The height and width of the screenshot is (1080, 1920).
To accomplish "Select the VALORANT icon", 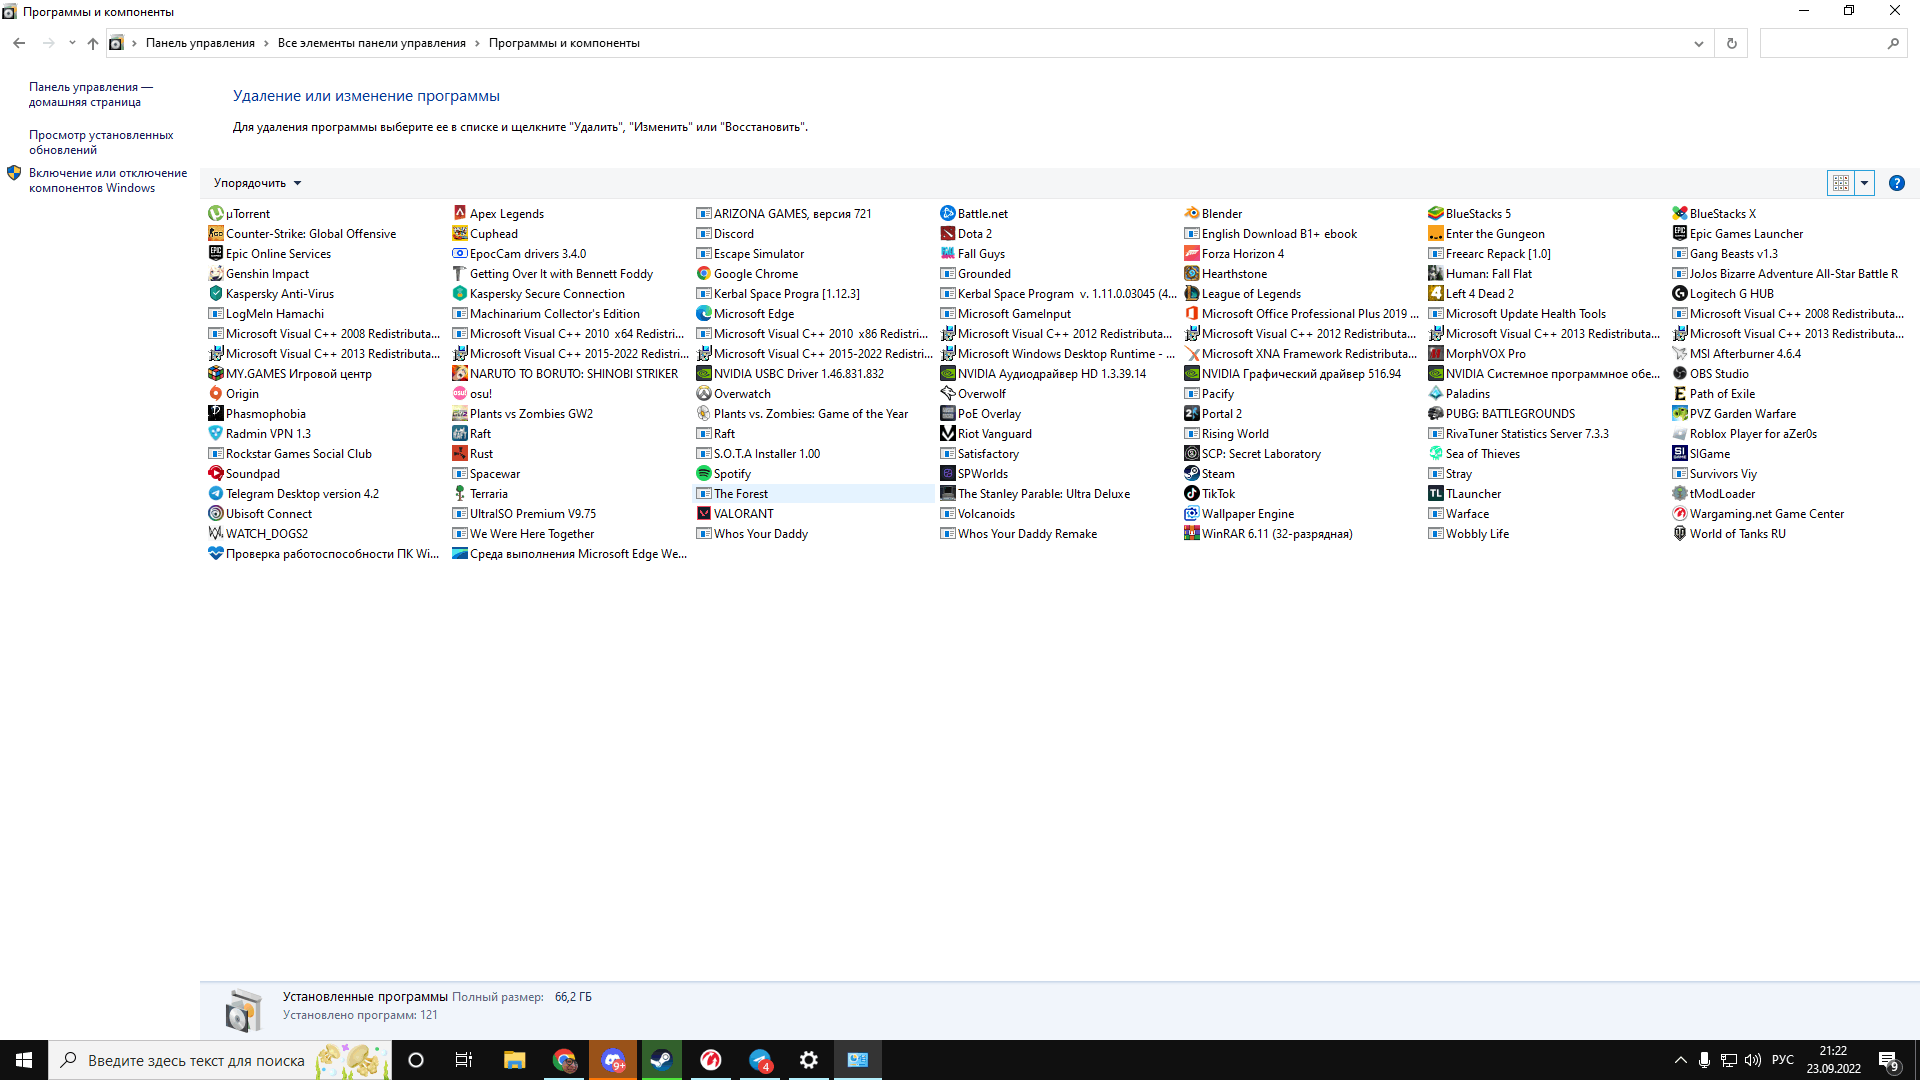I will click(703, 513).
